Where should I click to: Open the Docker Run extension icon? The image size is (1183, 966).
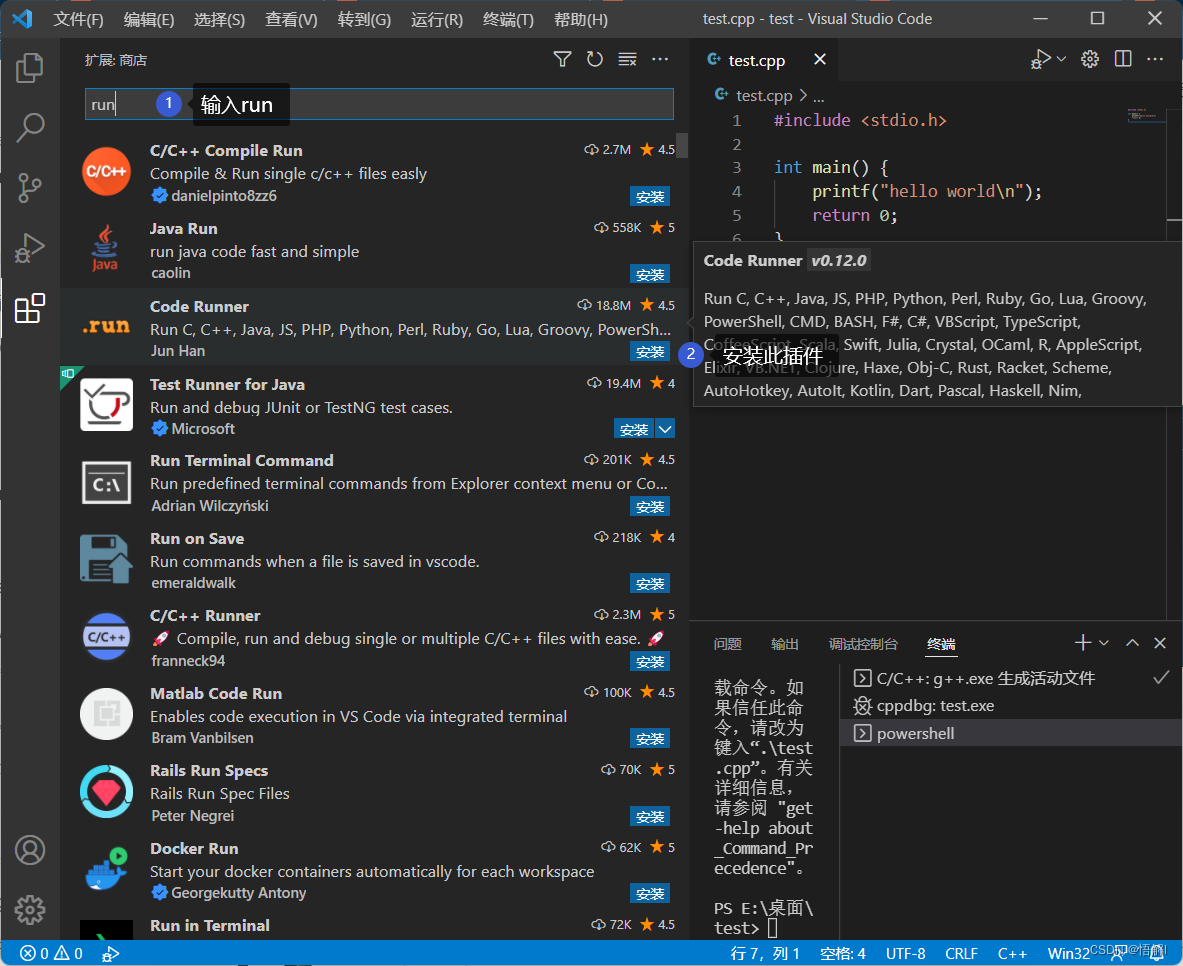pos(106,869)
